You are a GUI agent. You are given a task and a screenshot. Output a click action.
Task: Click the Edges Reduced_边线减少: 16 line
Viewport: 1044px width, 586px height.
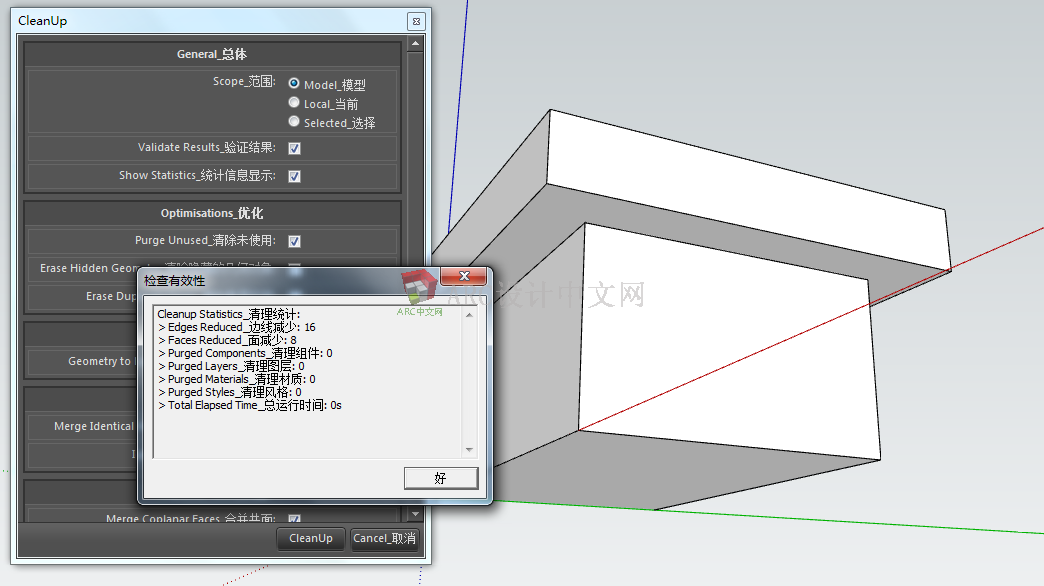(x=237, y=327)
